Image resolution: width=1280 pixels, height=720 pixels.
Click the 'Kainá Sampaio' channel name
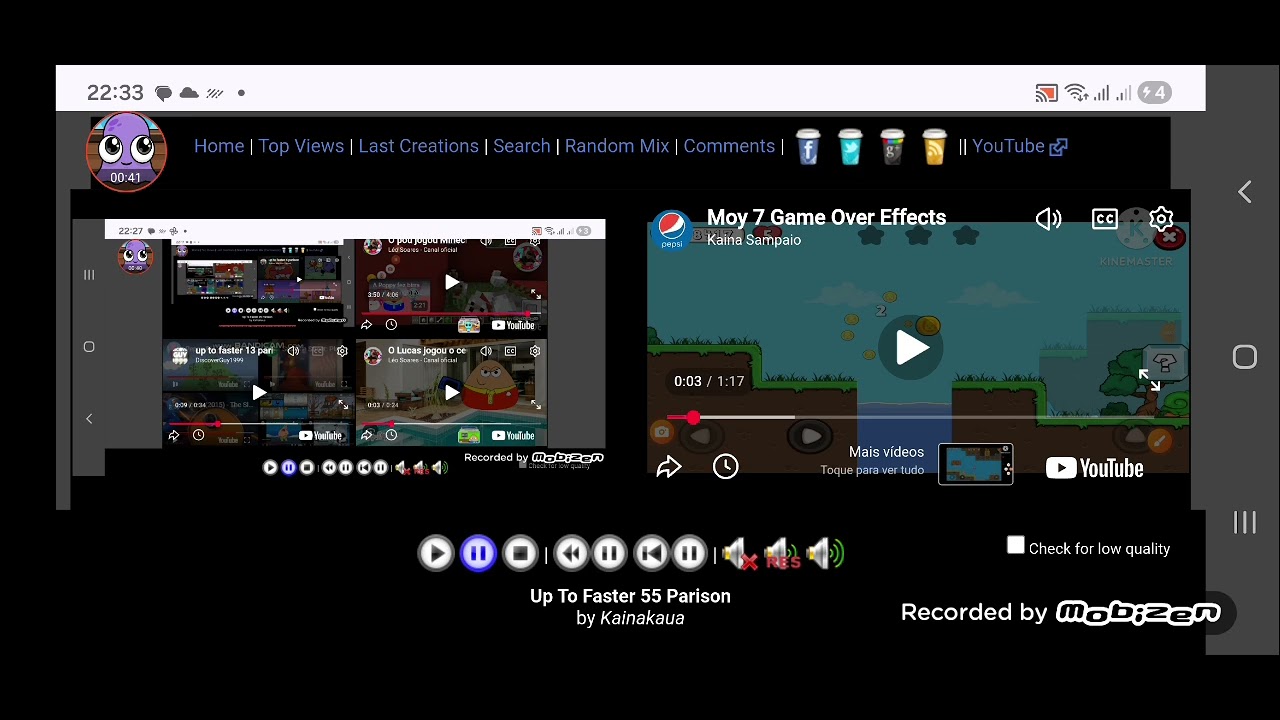(754, 240)
